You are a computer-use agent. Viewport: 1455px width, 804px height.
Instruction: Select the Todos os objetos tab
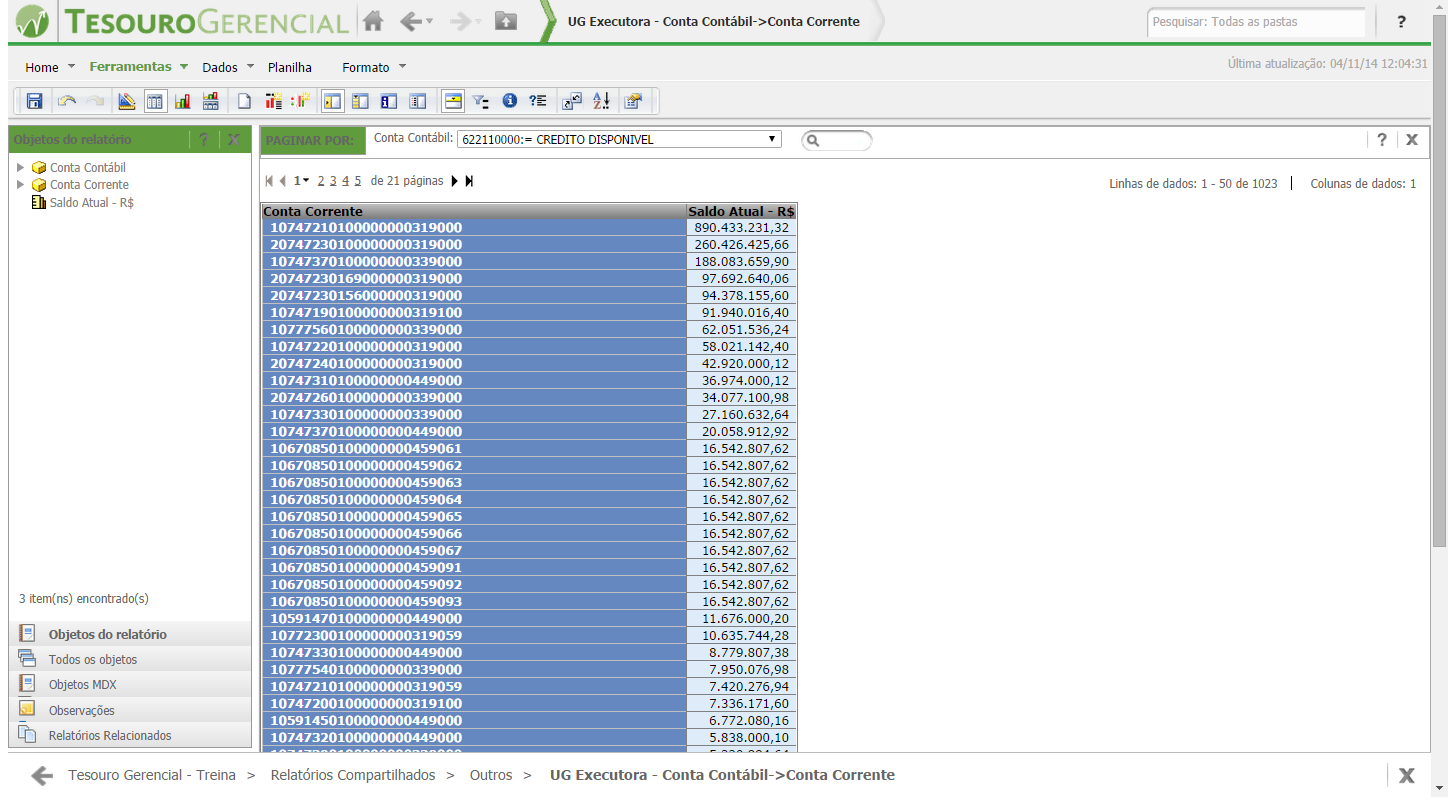130,659
